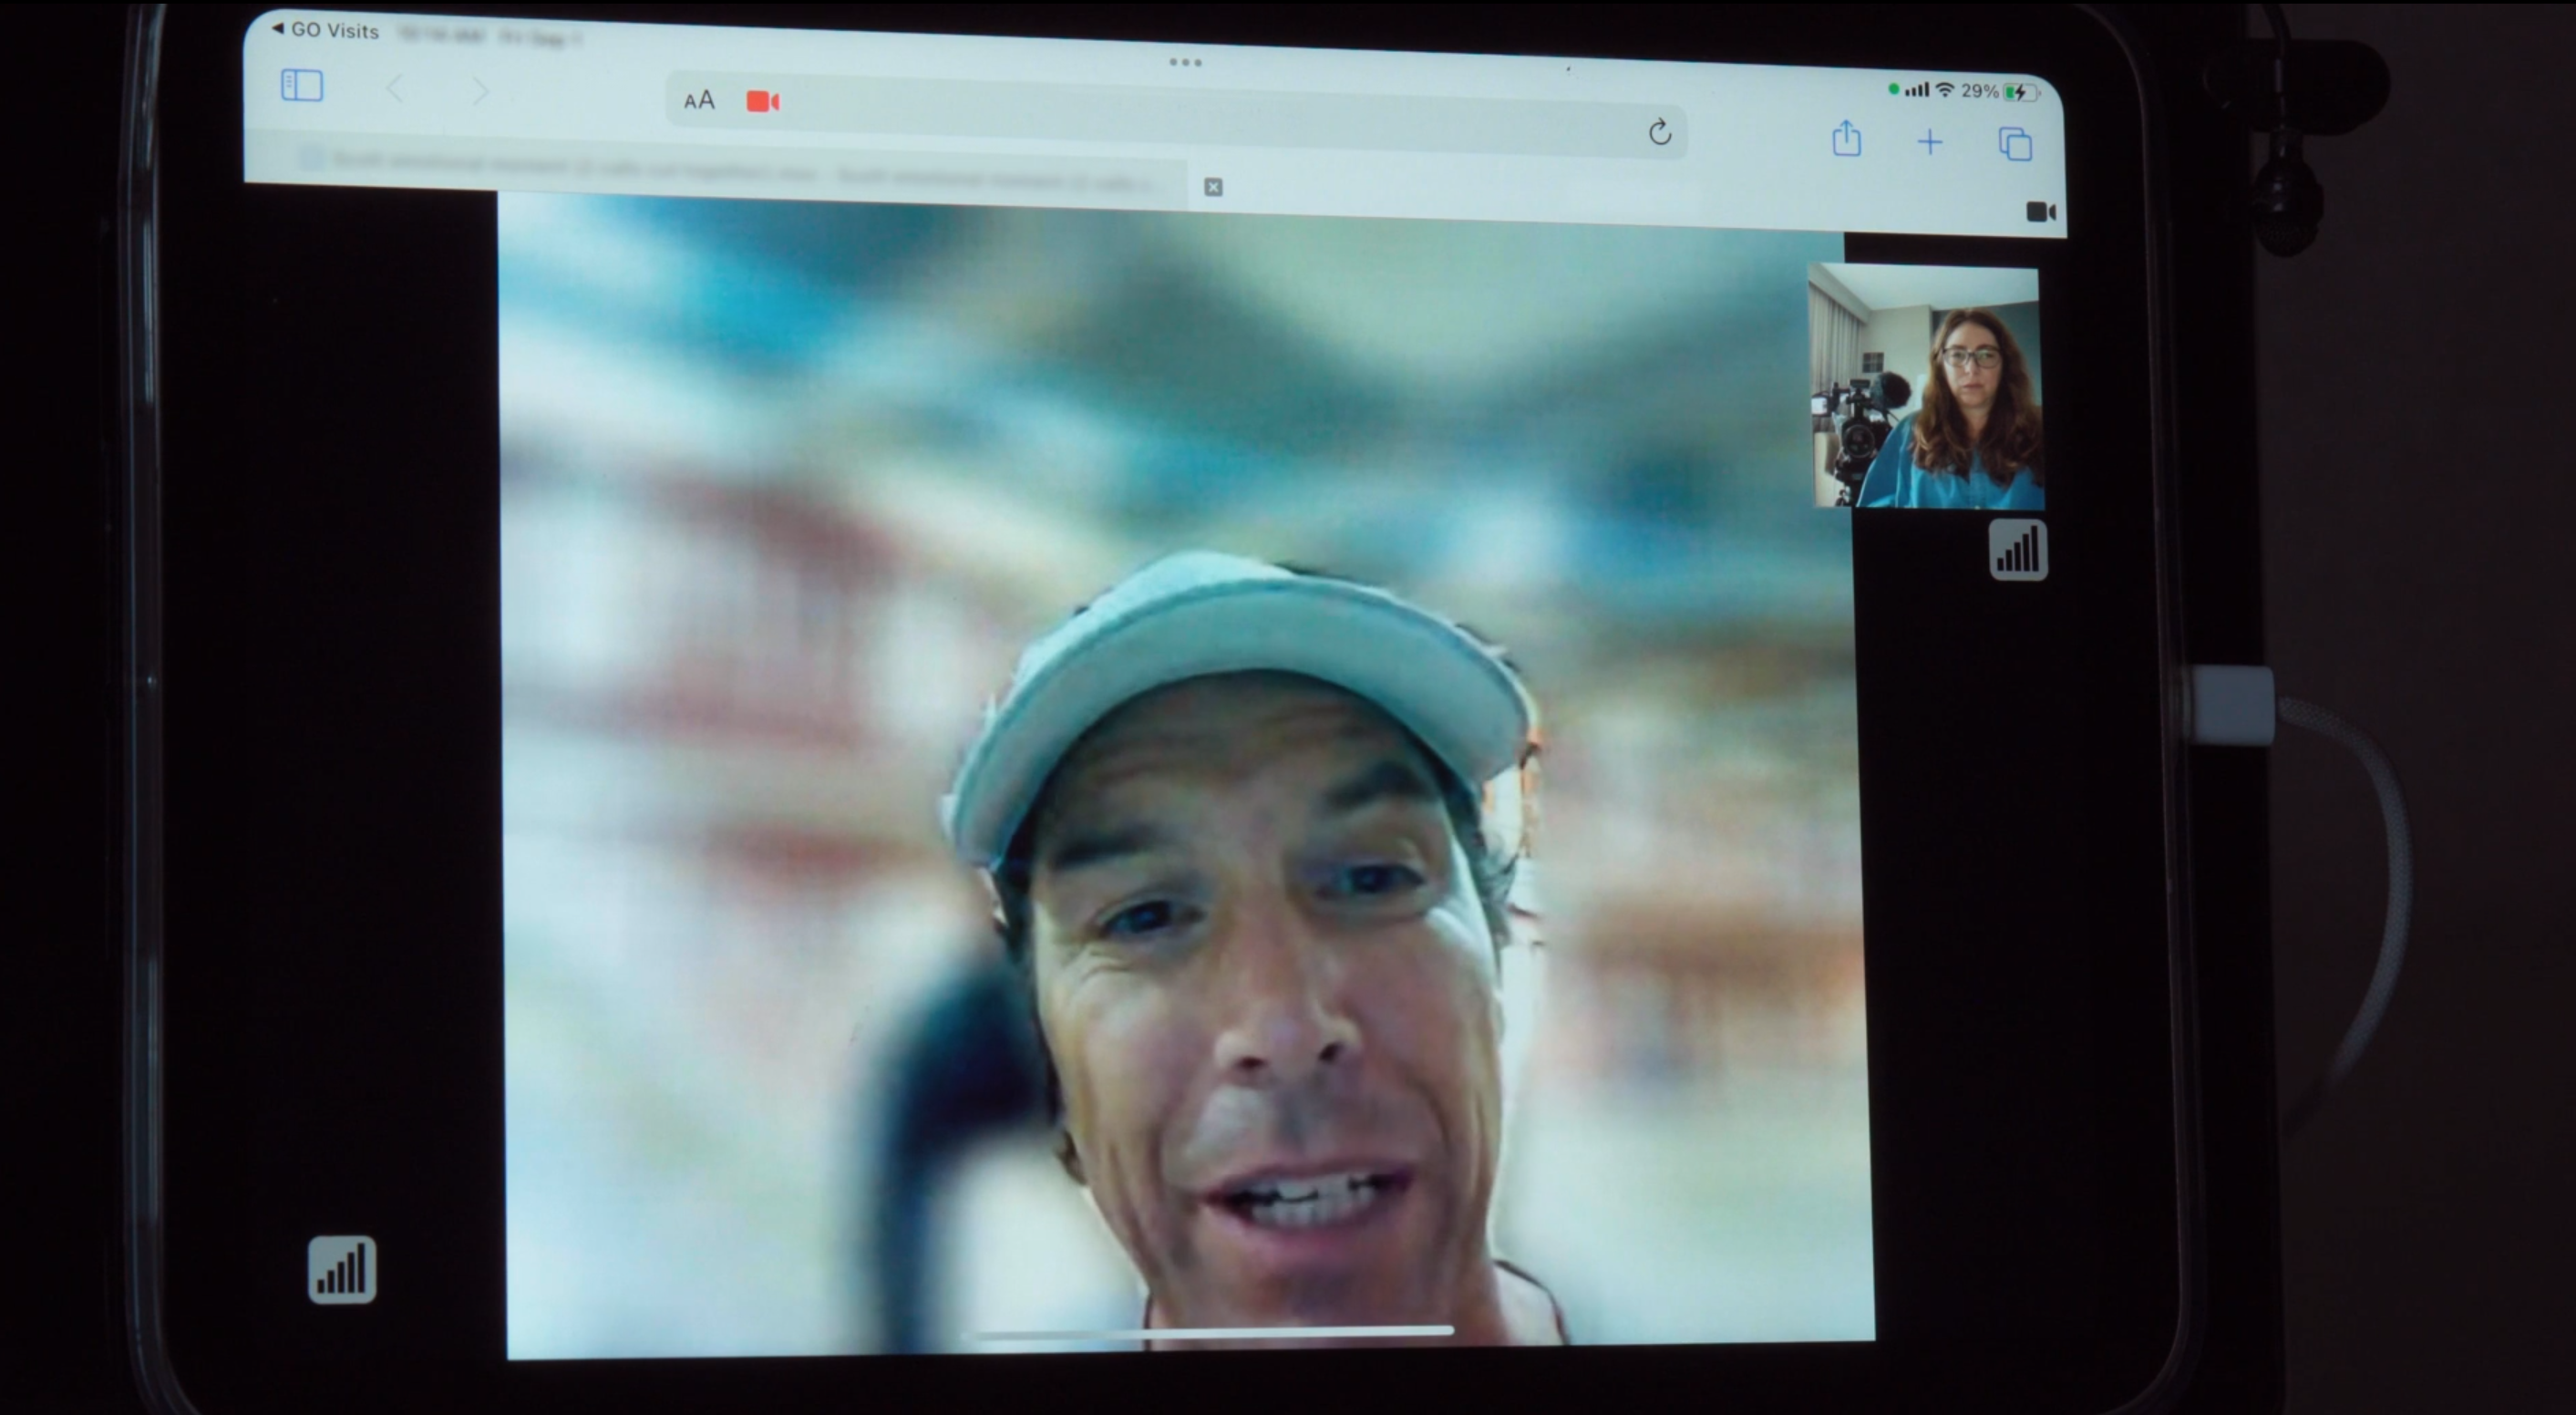Open the three-dot multitasking menu
Screen dimensions: 2576x1415
tap(1185, 62)
